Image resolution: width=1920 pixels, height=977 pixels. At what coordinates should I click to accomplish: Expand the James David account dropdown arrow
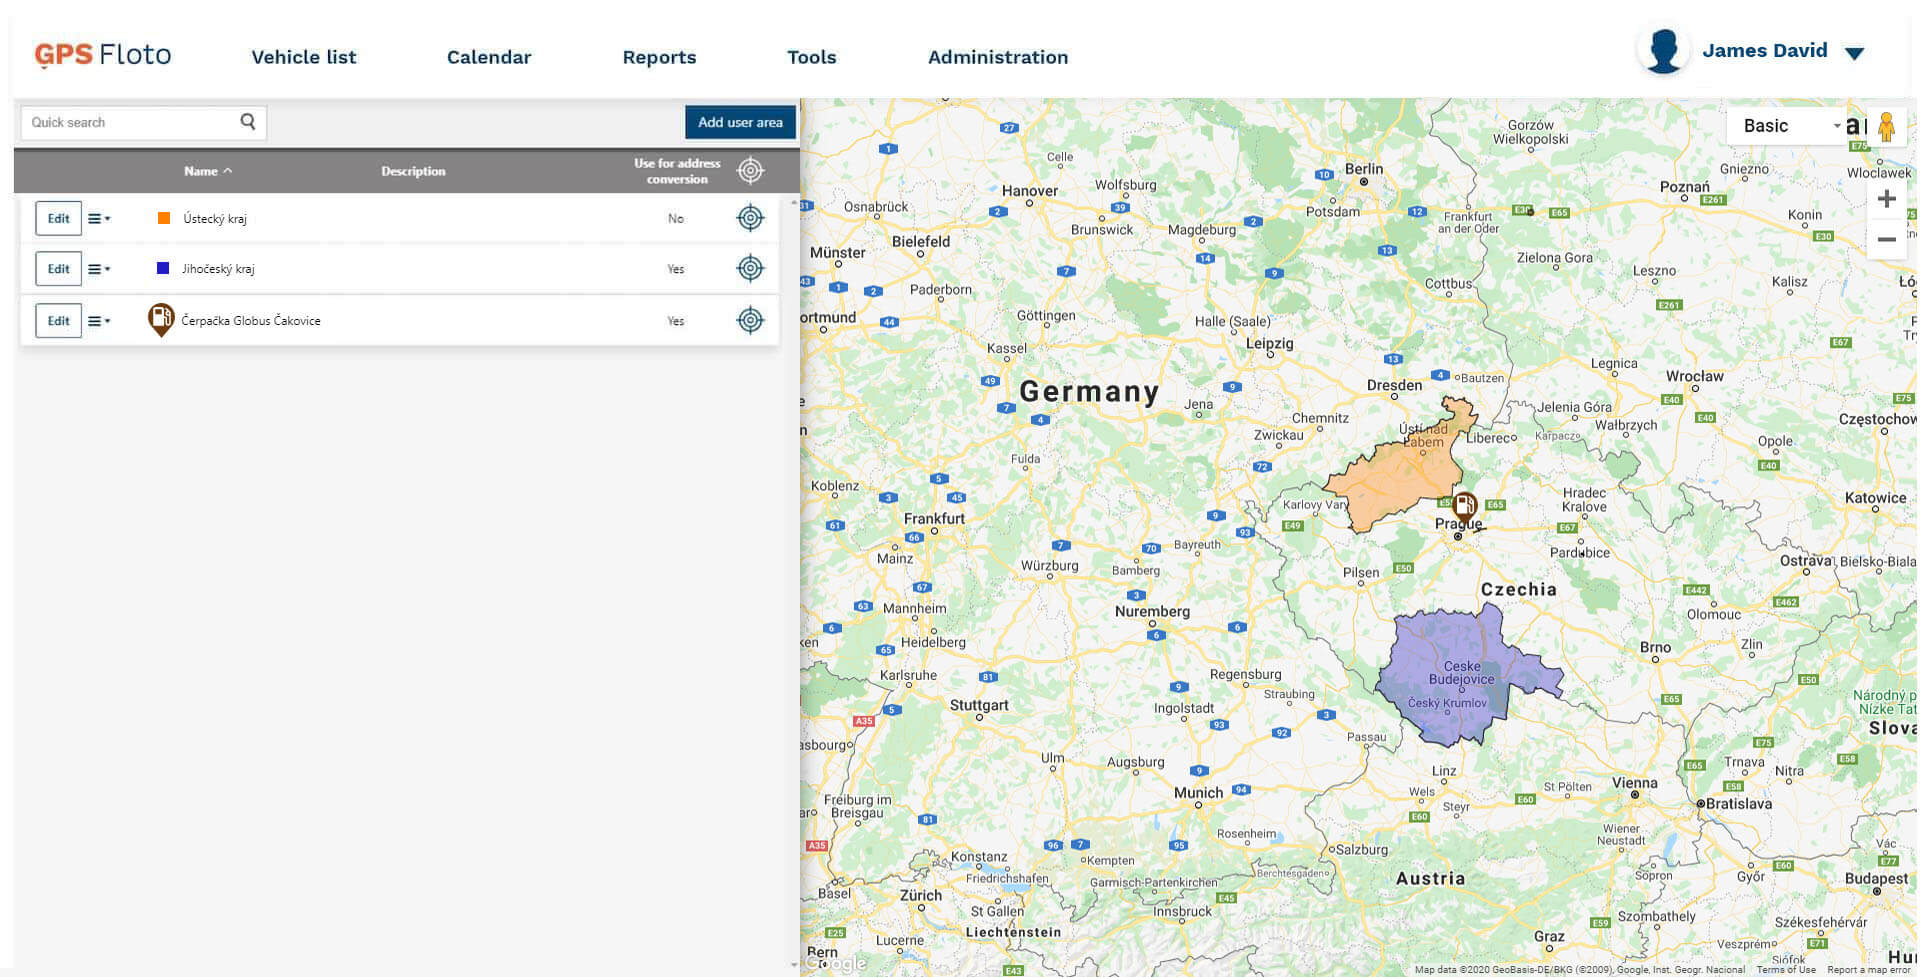pyautogui.click(x=1855, y=54)
